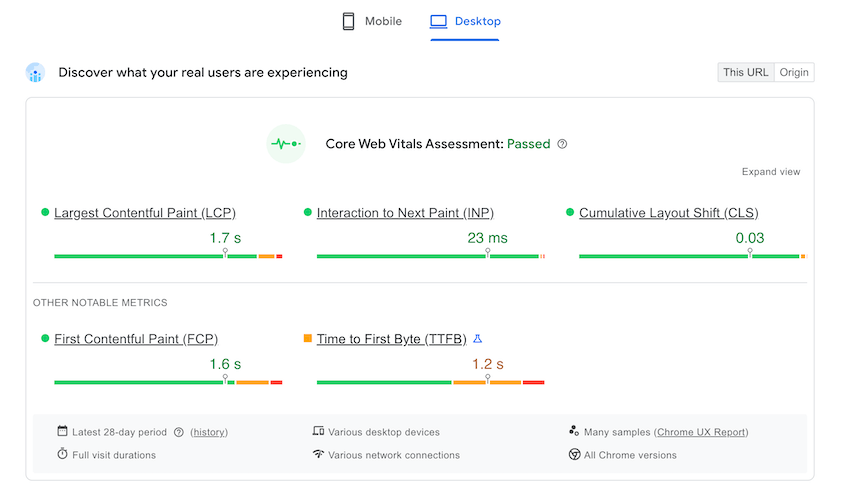Click the real users CrUX icon

35,73
